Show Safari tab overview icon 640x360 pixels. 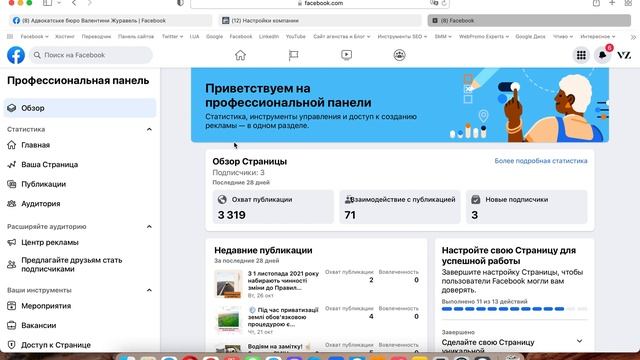[x=628, y=3]
